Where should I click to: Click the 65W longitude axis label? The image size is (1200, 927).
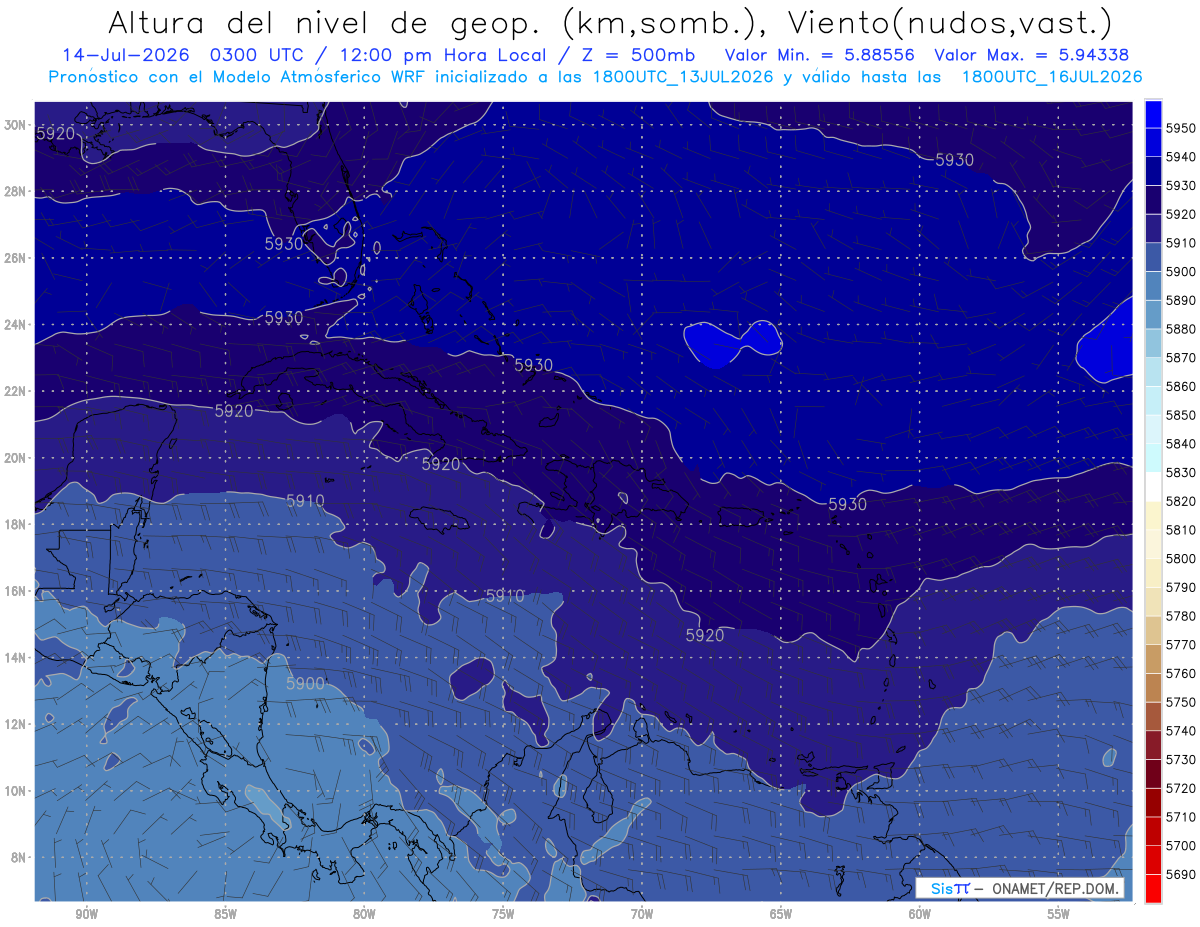coord(781,914)
